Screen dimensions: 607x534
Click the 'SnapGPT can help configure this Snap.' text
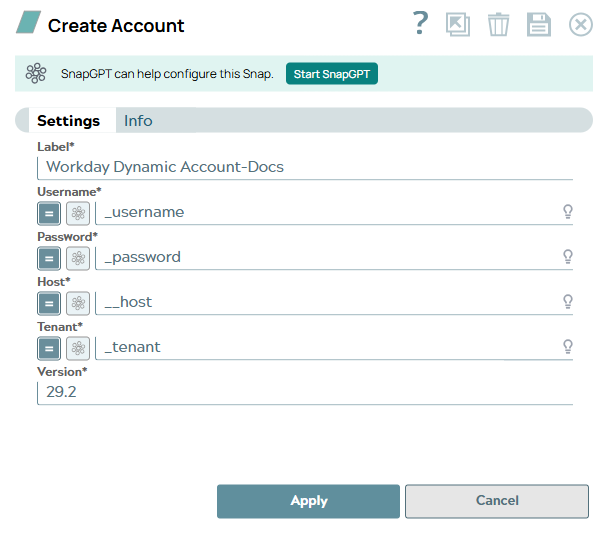167,74
